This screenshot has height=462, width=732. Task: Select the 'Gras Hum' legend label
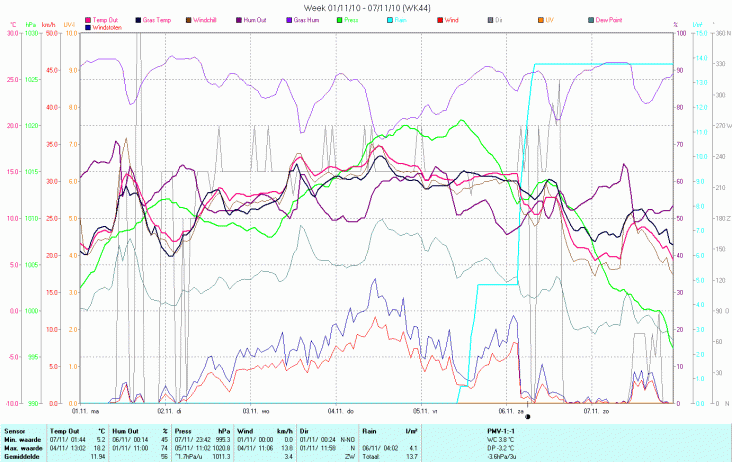coord(306,20)
